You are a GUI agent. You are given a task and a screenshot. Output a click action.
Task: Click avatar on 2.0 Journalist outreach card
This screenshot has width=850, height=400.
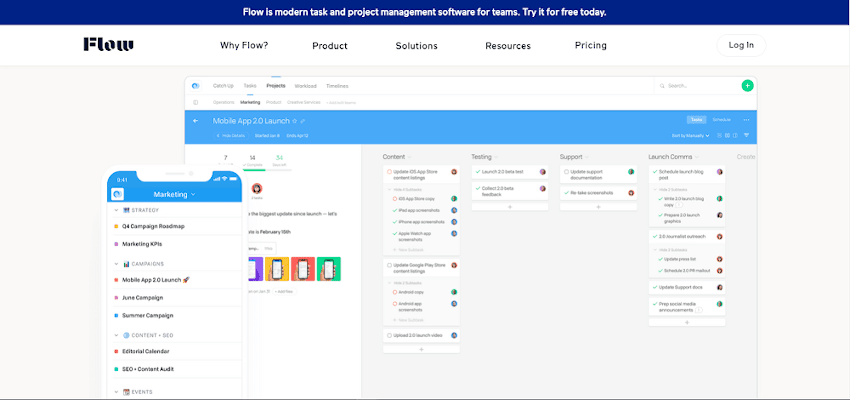click(720, 237)
